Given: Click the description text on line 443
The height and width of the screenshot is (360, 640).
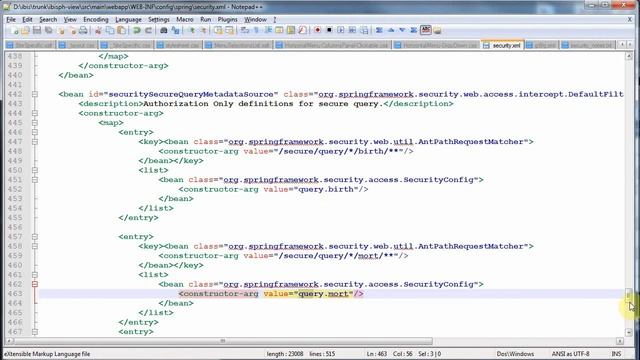Looking at the screenshot, I should point(263,104).
